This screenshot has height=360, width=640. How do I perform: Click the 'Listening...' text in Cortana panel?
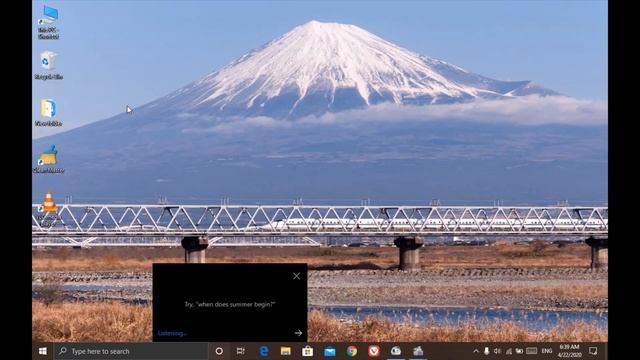[x=172, y=333]
